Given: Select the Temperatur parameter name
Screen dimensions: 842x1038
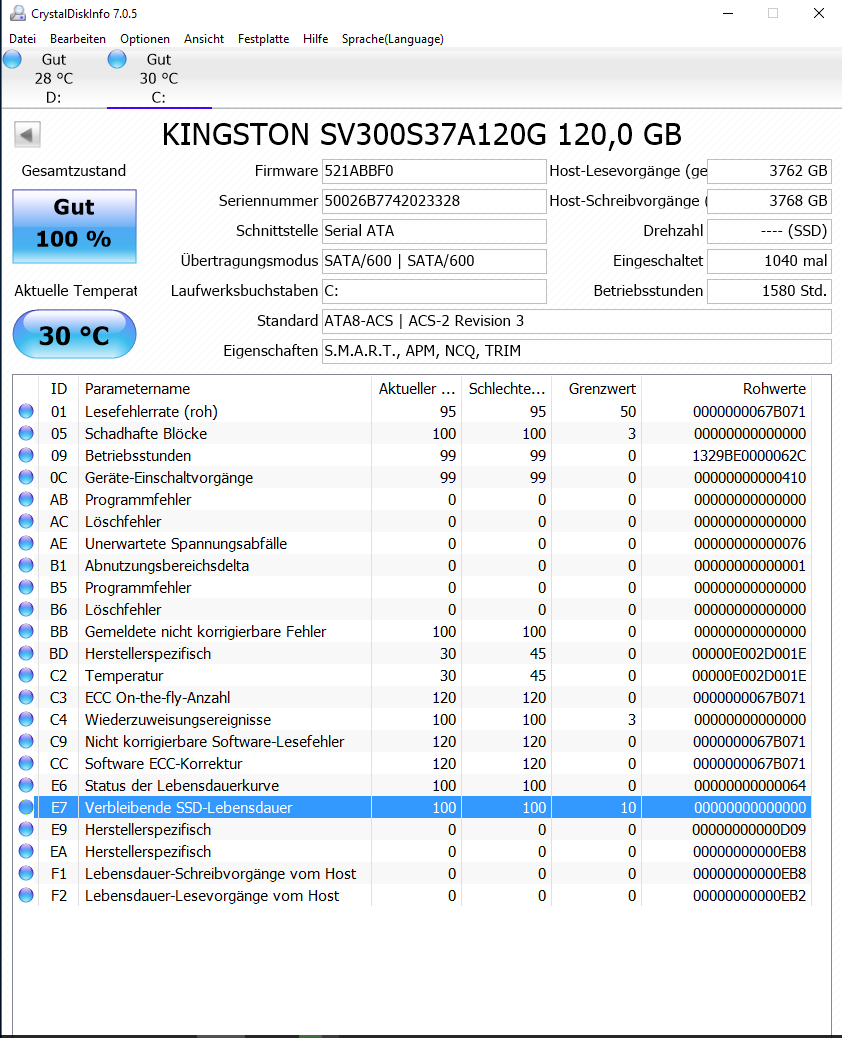Looking at the screenshot, I should pyautogui.click(x=124, y=676).
